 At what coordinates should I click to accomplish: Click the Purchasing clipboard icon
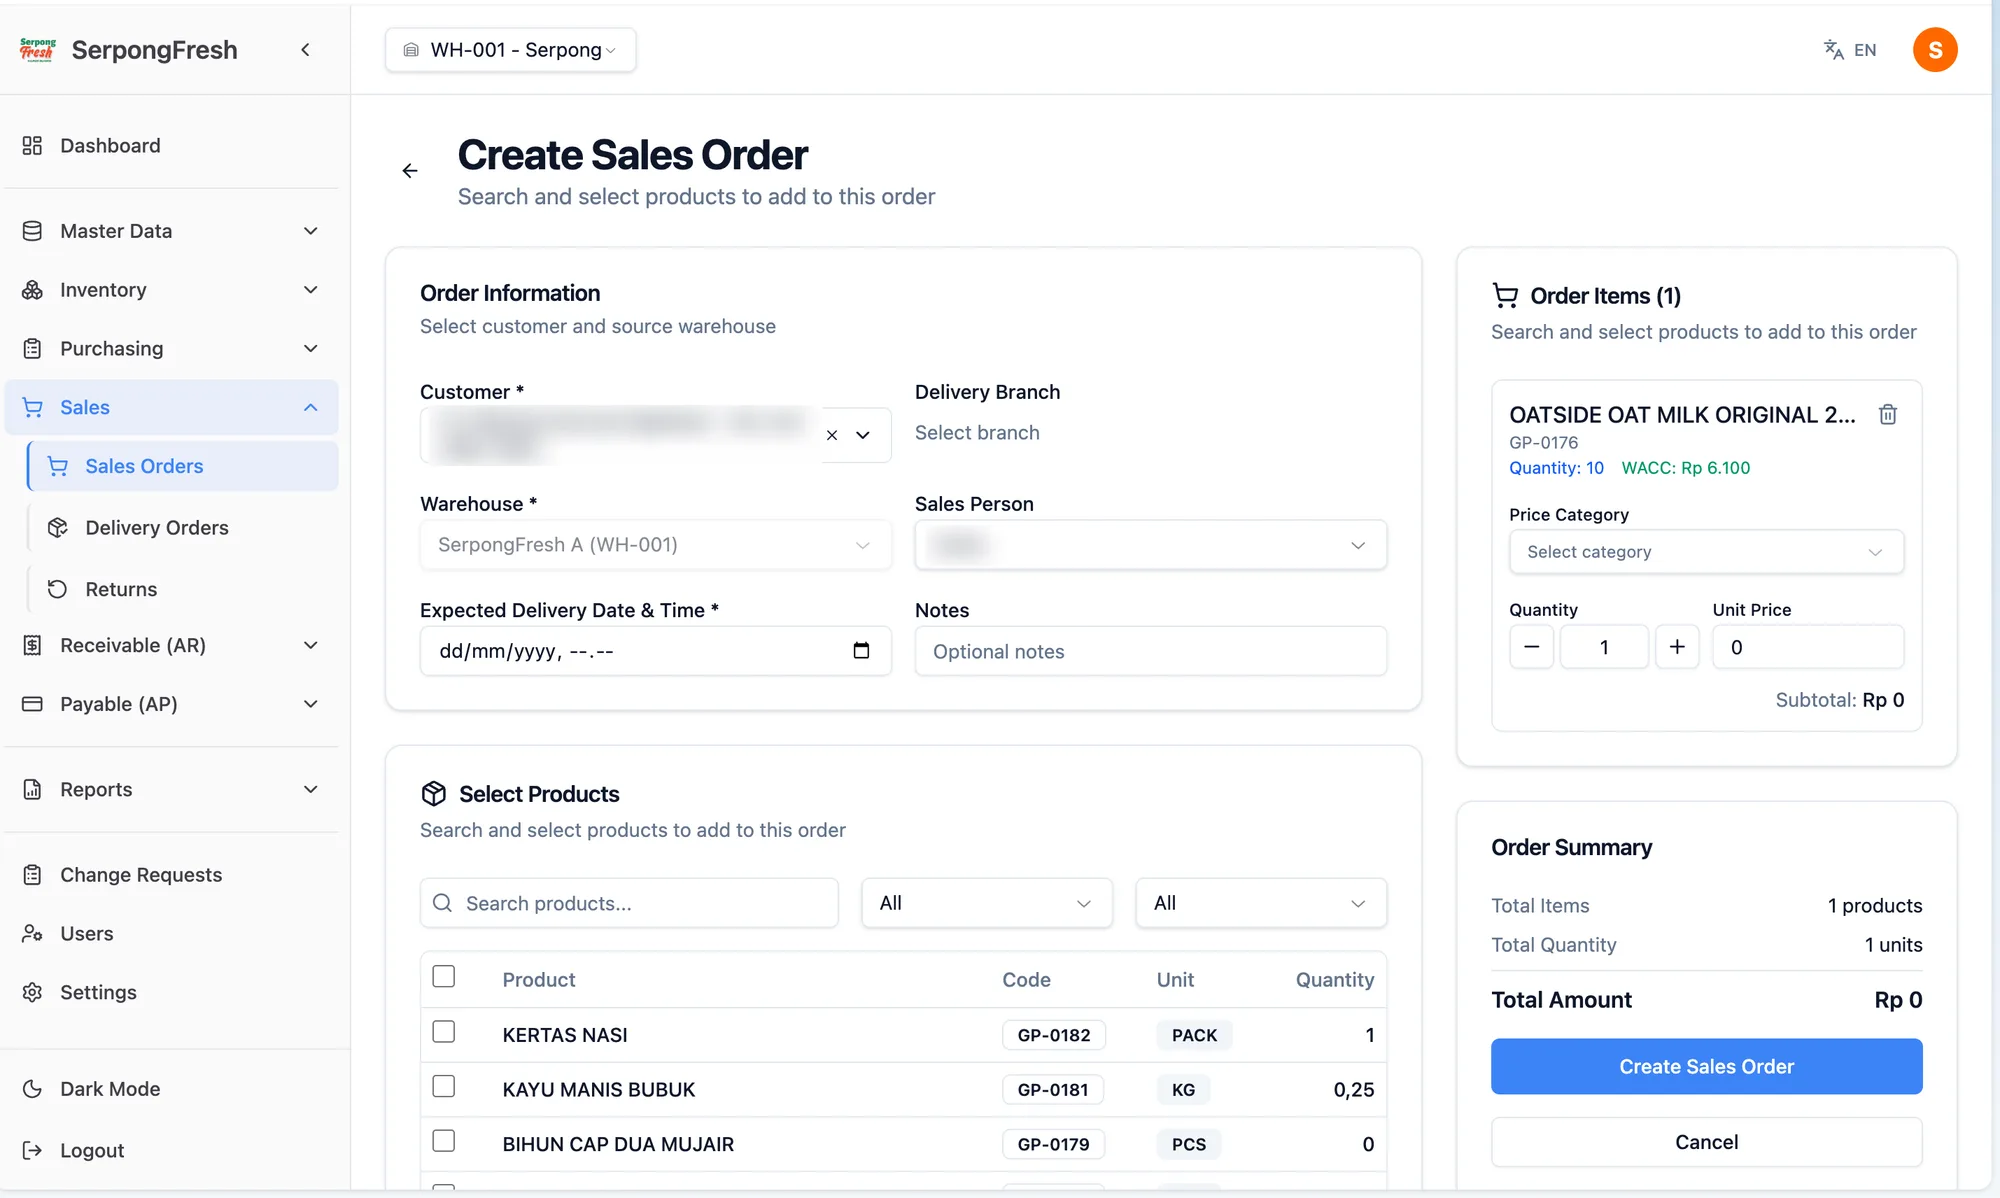coord(32,349)
